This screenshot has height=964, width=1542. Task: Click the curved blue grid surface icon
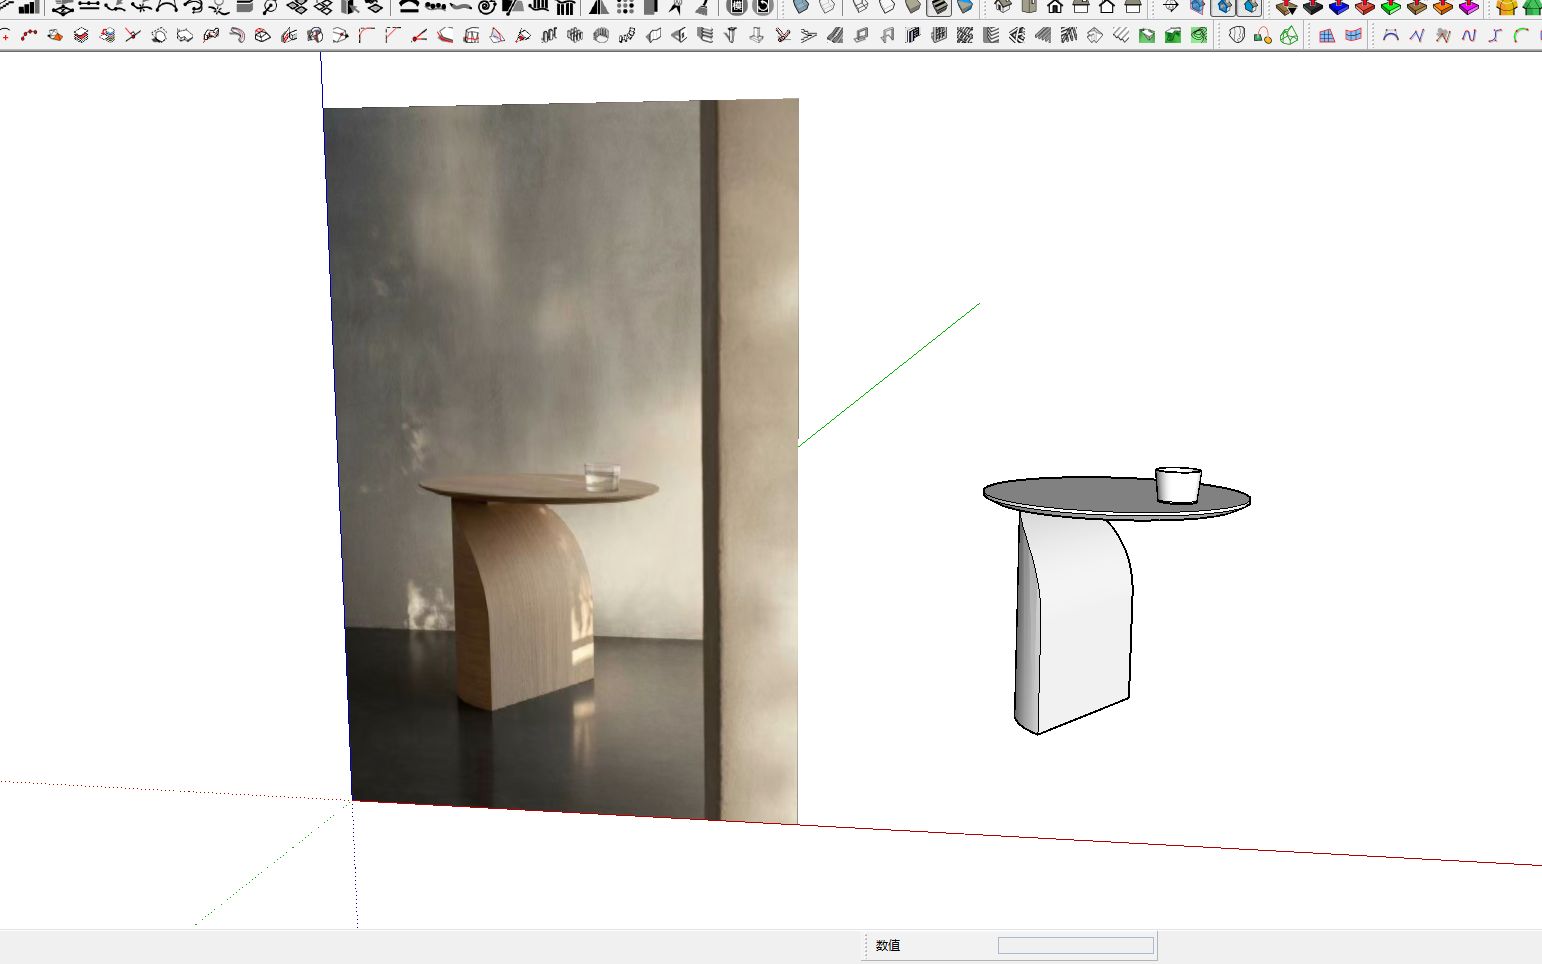(1353, 35)
